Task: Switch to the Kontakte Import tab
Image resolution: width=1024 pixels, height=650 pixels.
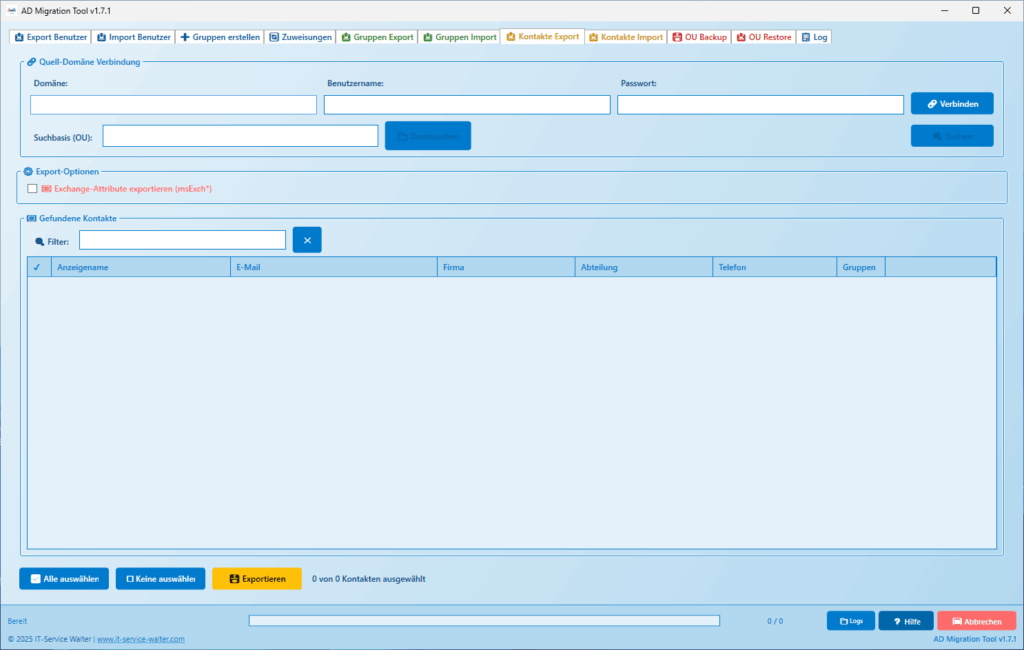Action: pos(626,36)
